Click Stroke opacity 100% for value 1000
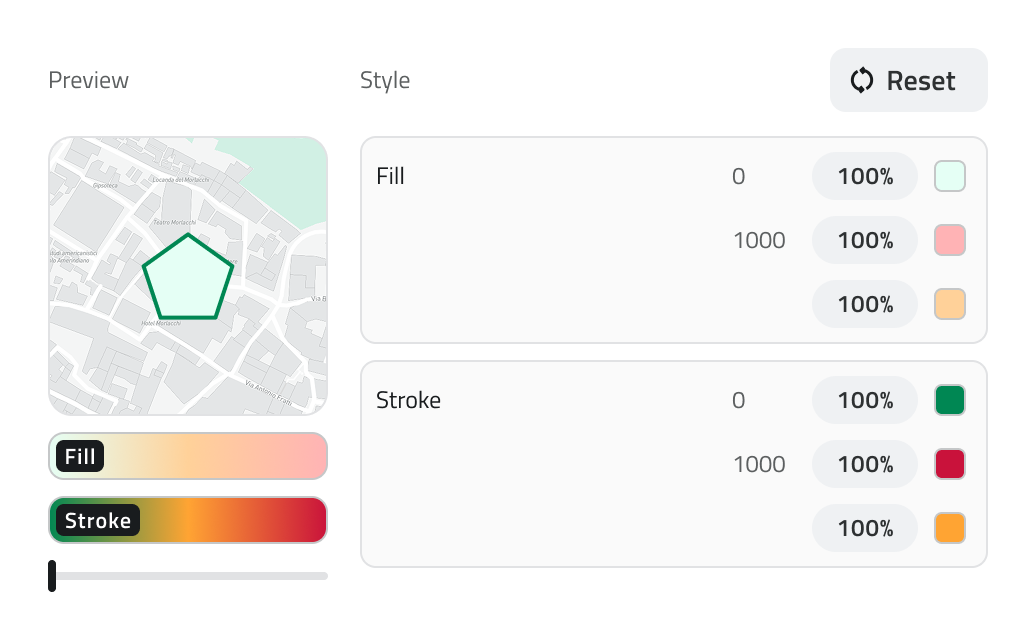 (x=865, y=464)
